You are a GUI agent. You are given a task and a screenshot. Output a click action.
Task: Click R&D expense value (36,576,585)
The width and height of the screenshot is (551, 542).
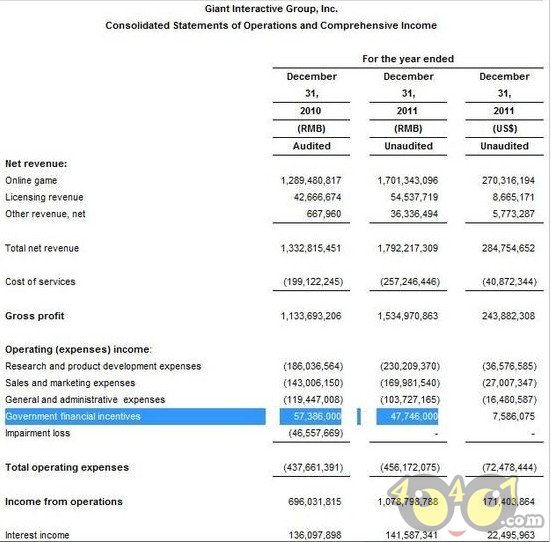coord(510,366)
